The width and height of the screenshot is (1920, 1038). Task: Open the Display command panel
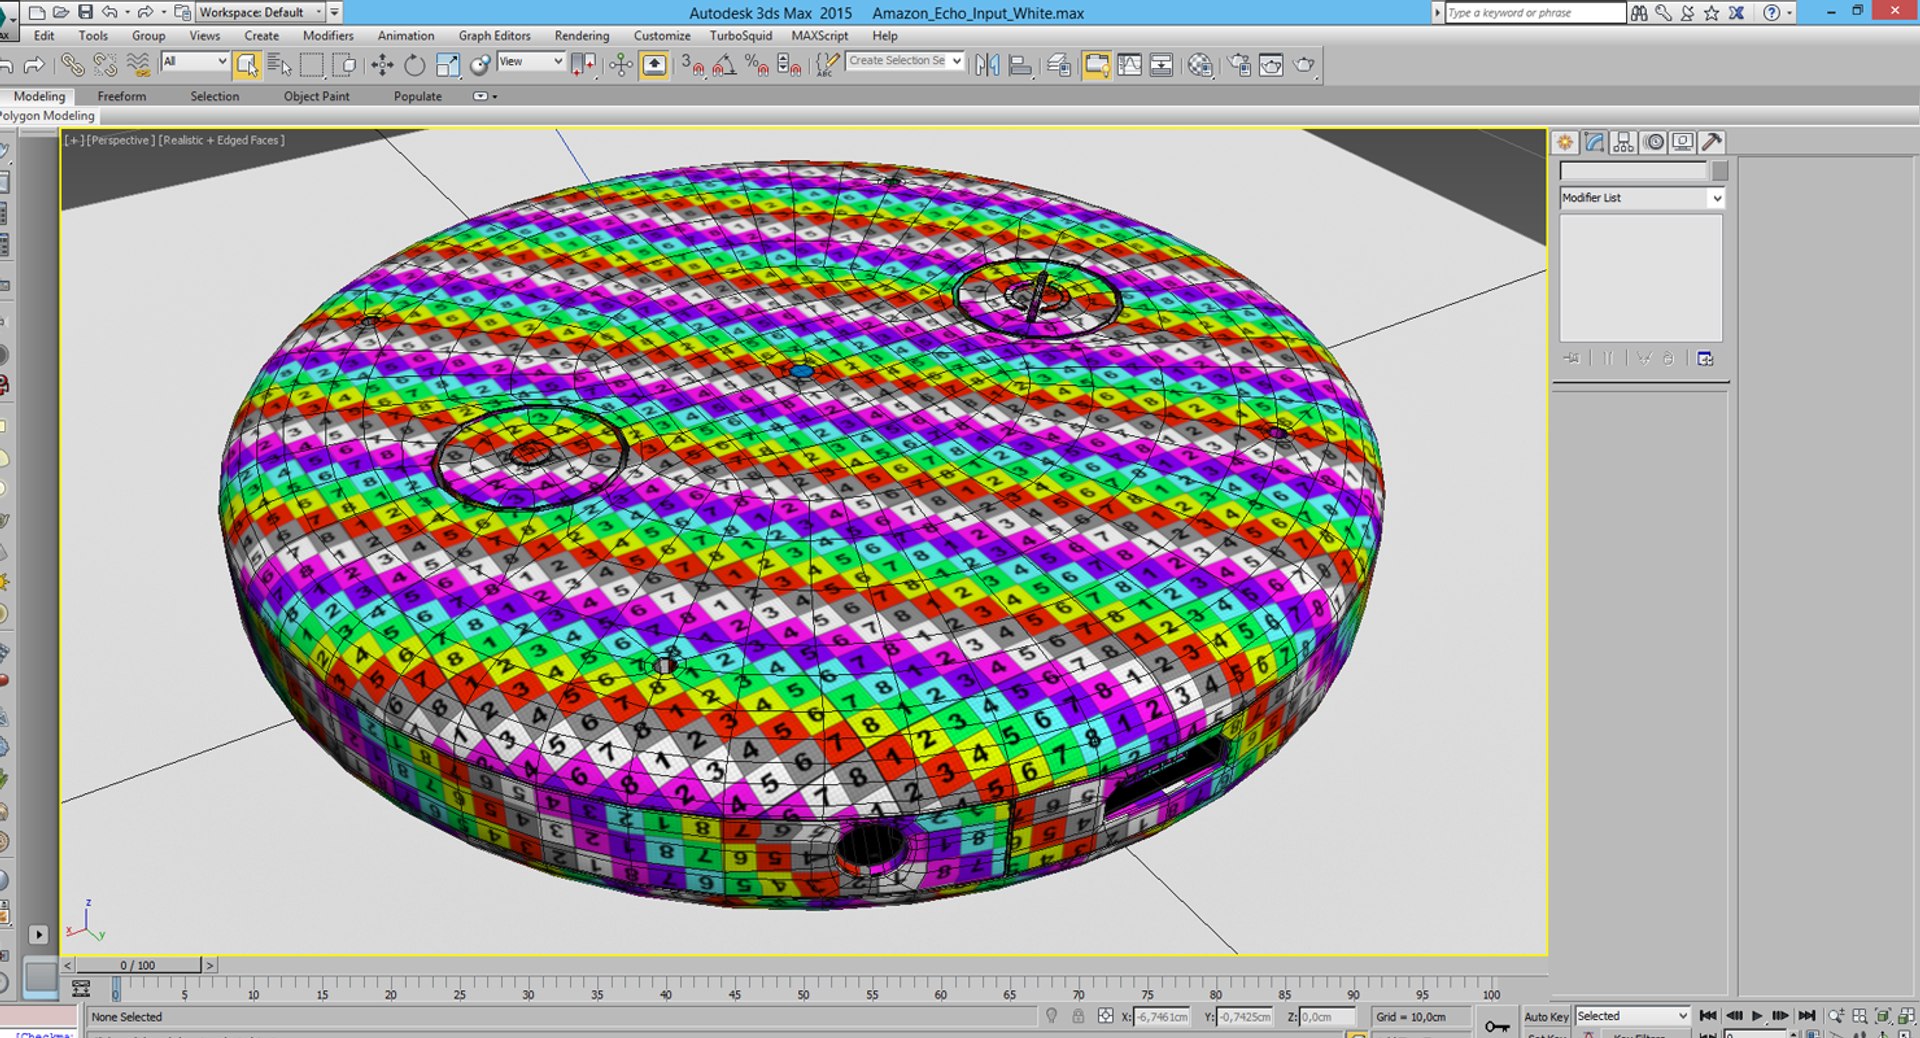(x=1683, y=142)
